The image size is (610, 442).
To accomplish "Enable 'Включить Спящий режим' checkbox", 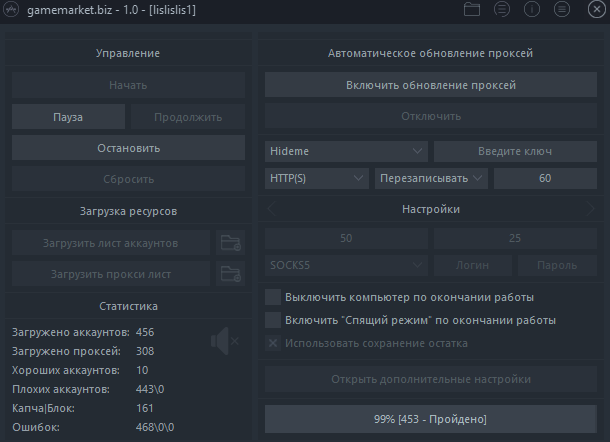I will coord(272,320).
